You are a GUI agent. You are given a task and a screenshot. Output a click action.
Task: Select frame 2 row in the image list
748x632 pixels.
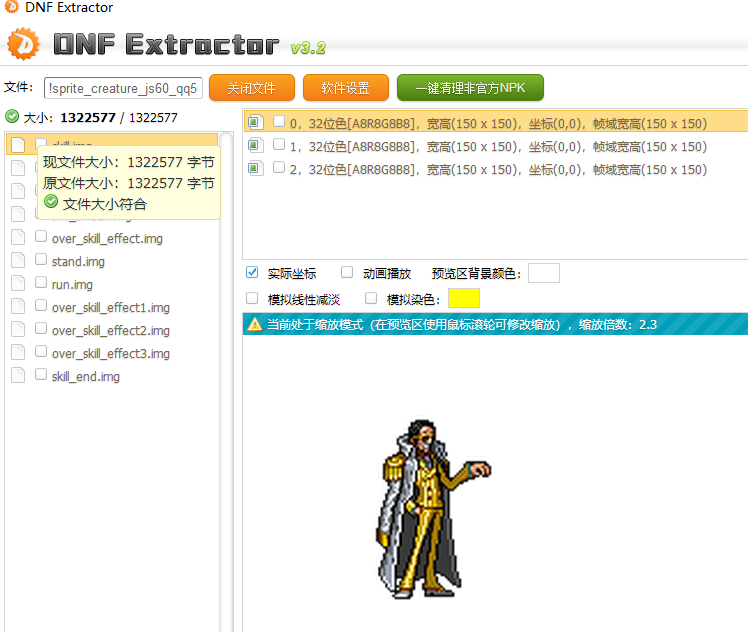point(496,169)
